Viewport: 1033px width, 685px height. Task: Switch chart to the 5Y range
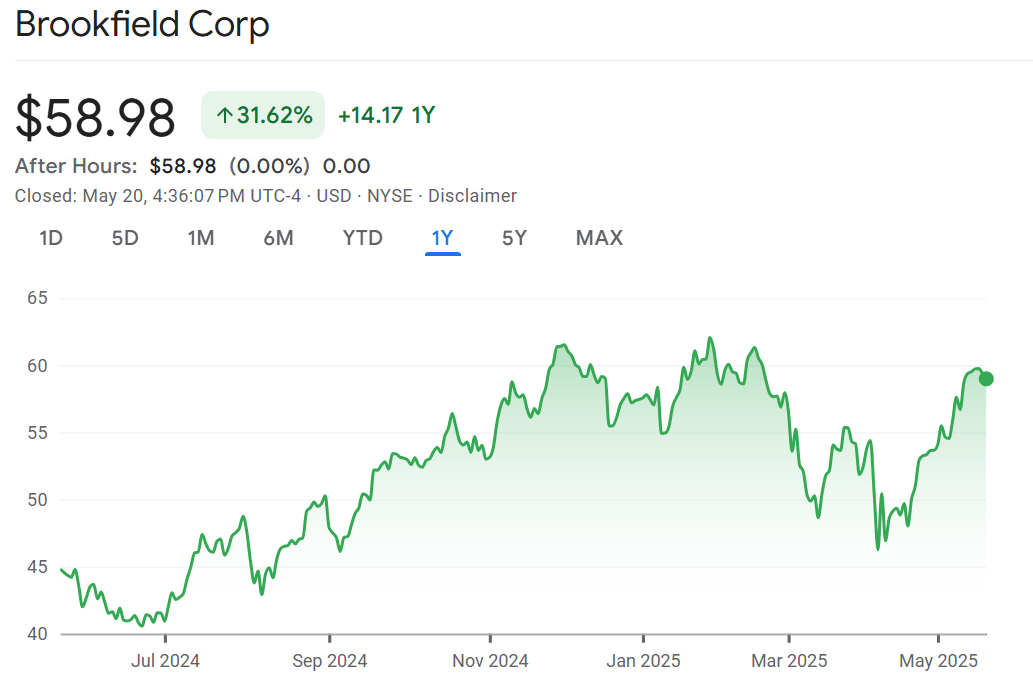pyautogui.click(x=514, y=238)
